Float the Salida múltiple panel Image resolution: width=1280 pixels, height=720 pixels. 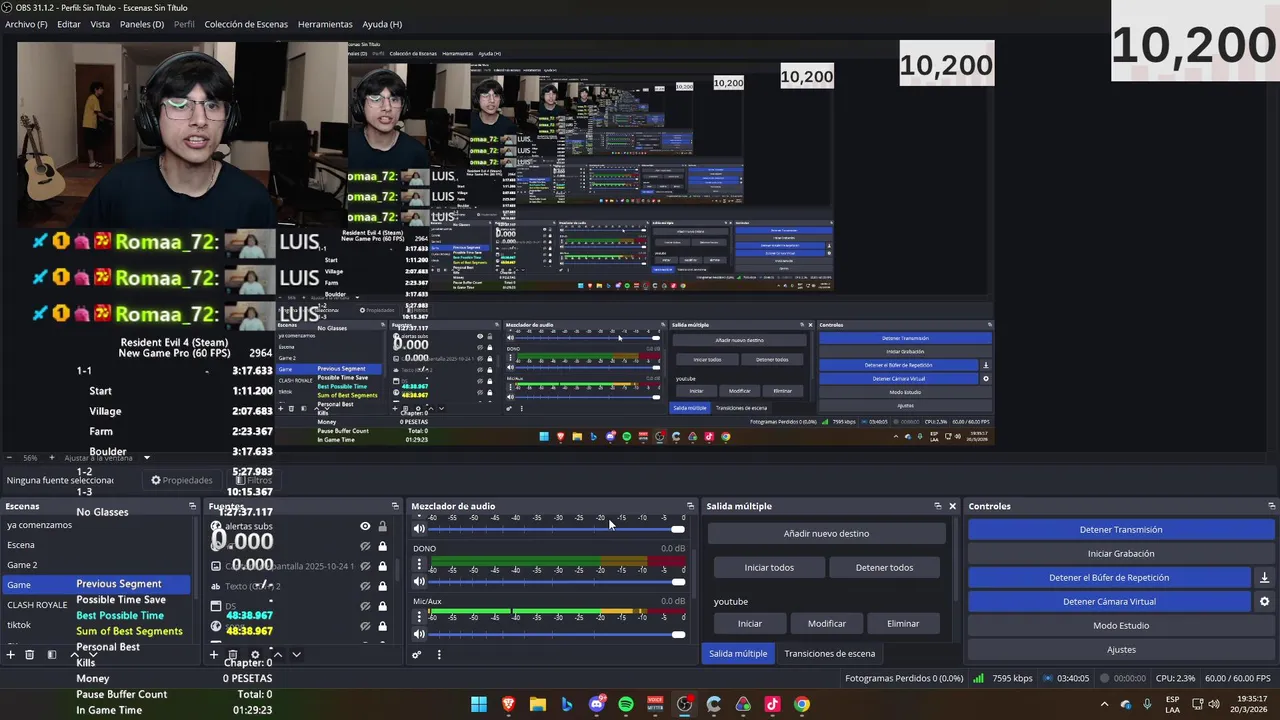tap(937, 506)
